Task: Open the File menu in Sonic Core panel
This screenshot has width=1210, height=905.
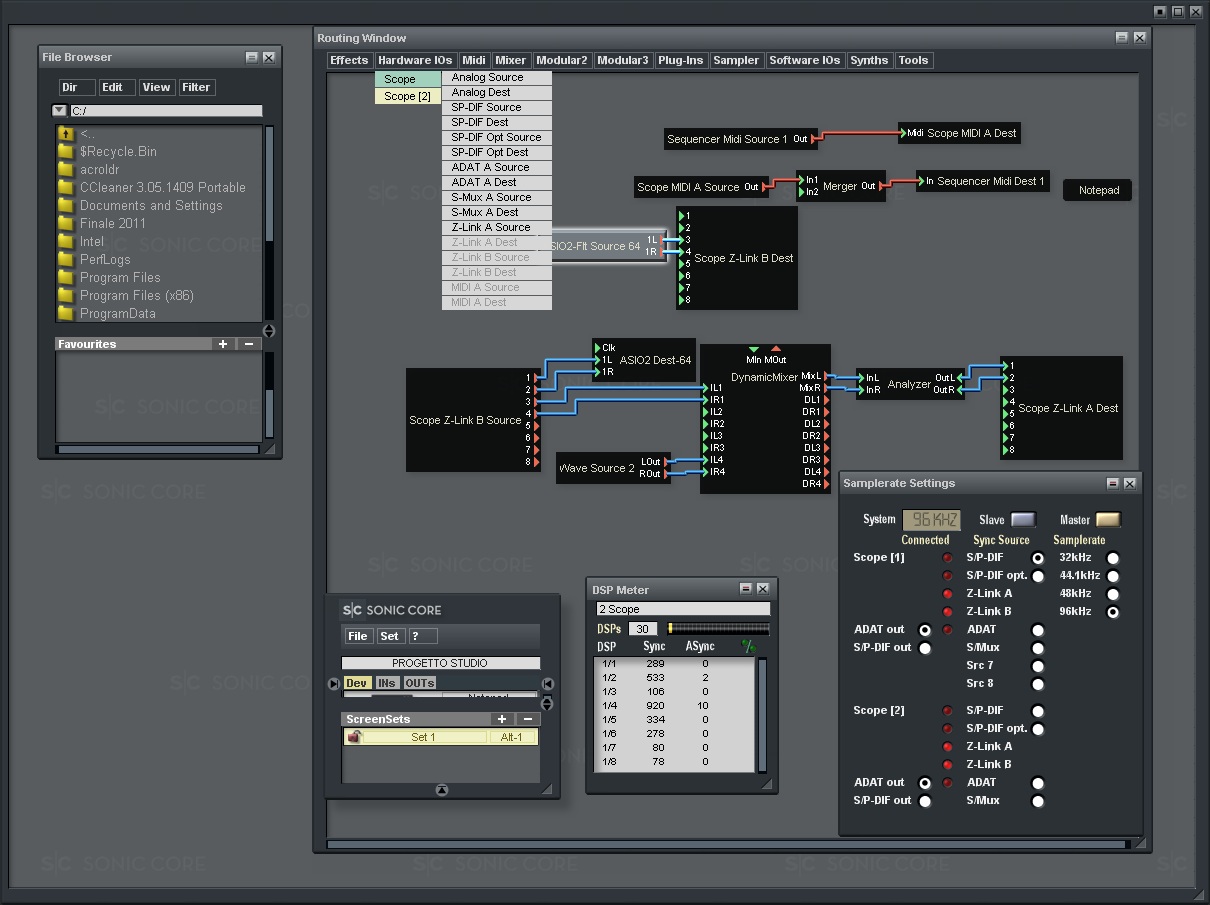Action: tap(358, 636)
